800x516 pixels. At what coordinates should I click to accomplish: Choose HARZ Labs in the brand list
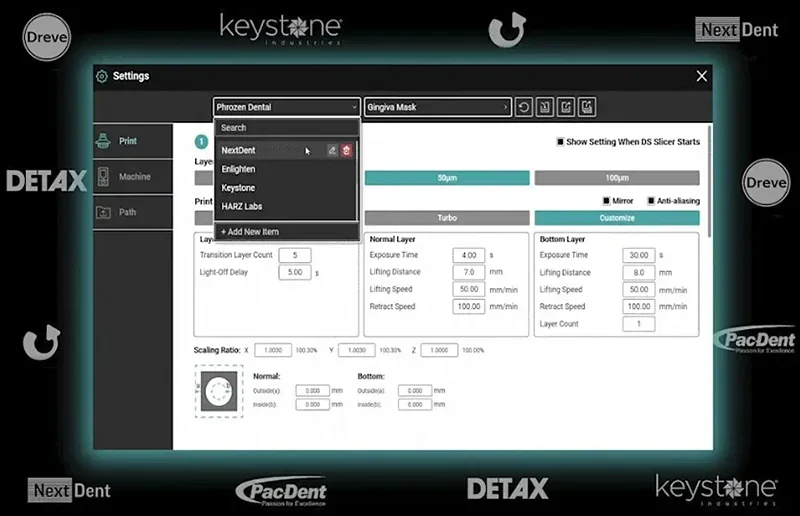click(286, 206)
